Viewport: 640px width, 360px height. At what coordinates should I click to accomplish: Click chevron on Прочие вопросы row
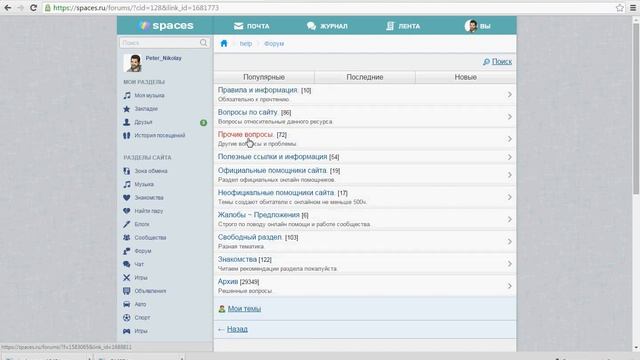tap(509, 139)
